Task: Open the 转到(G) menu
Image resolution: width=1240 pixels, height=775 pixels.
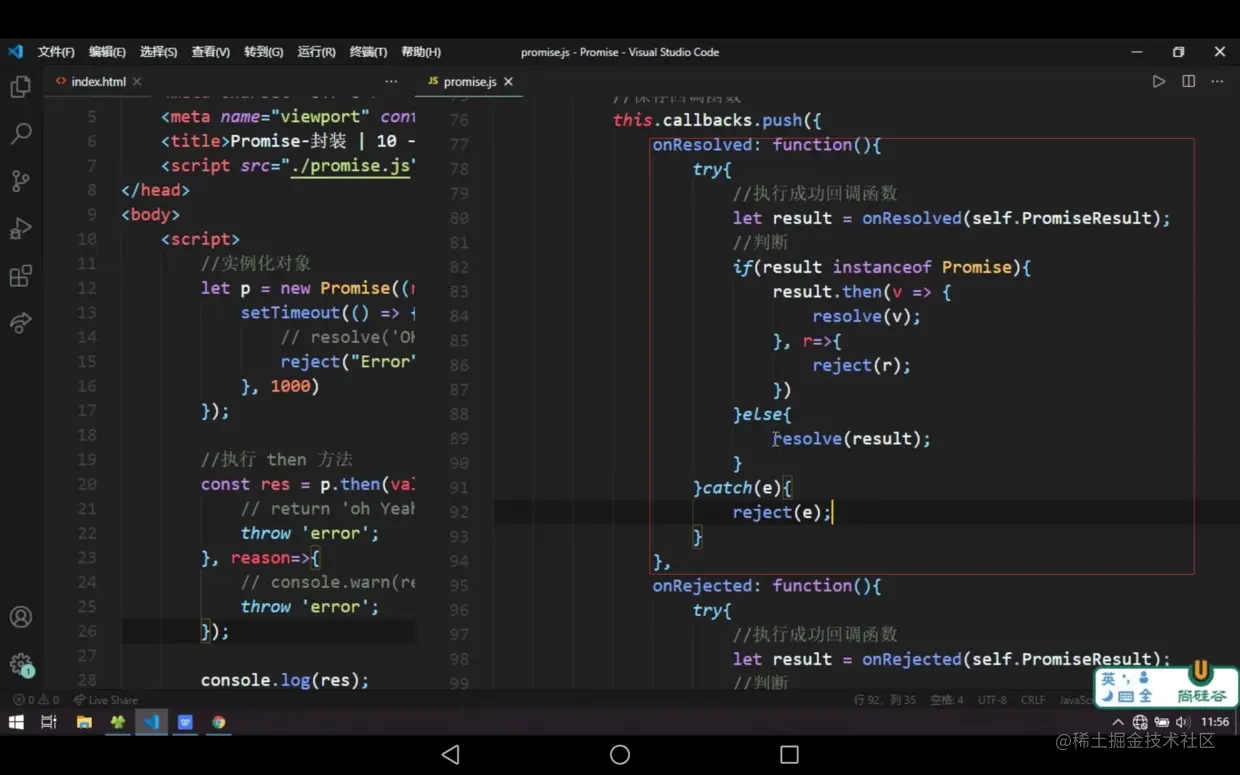Action: 263,52
